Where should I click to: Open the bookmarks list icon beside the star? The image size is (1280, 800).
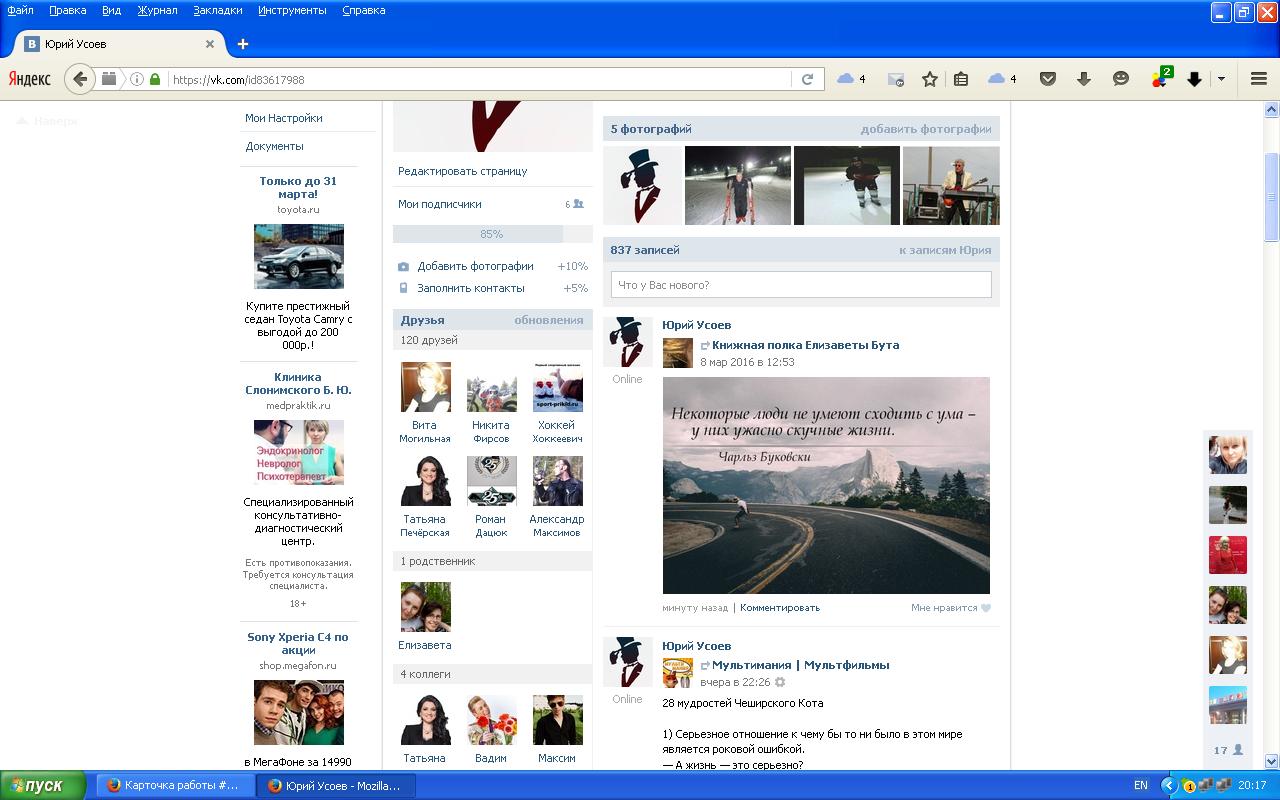point(961,79)
